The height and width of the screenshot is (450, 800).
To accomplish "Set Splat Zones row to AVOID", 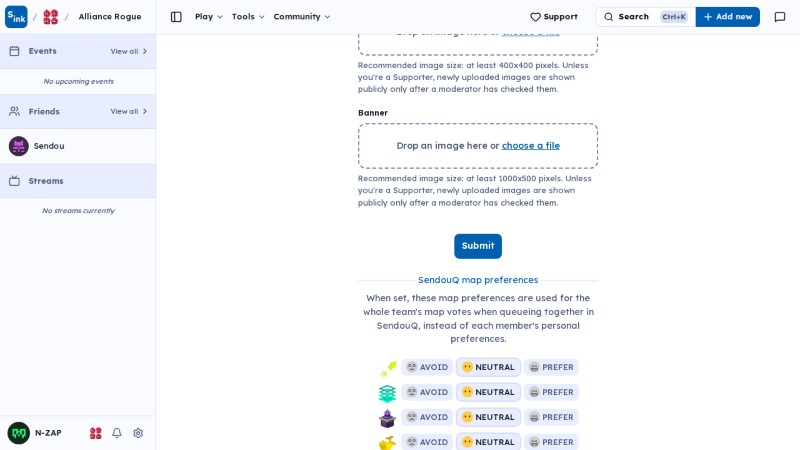I will tap(427, 392).
